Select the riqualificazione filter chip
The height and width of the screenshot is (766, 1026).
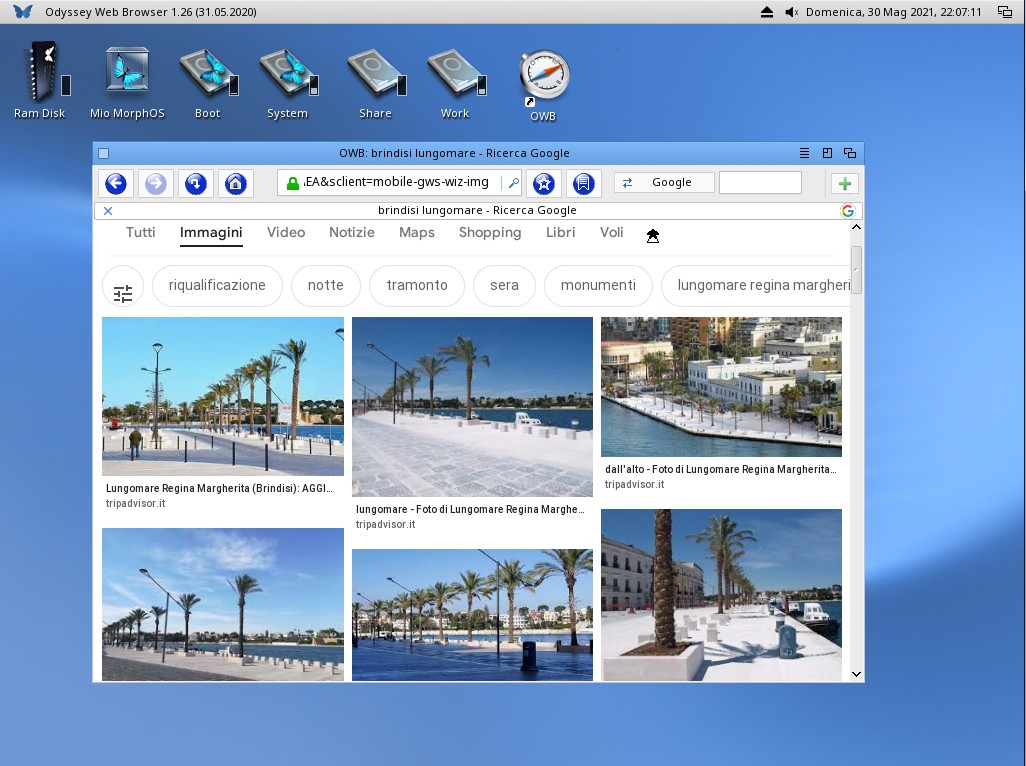[217, 285]
